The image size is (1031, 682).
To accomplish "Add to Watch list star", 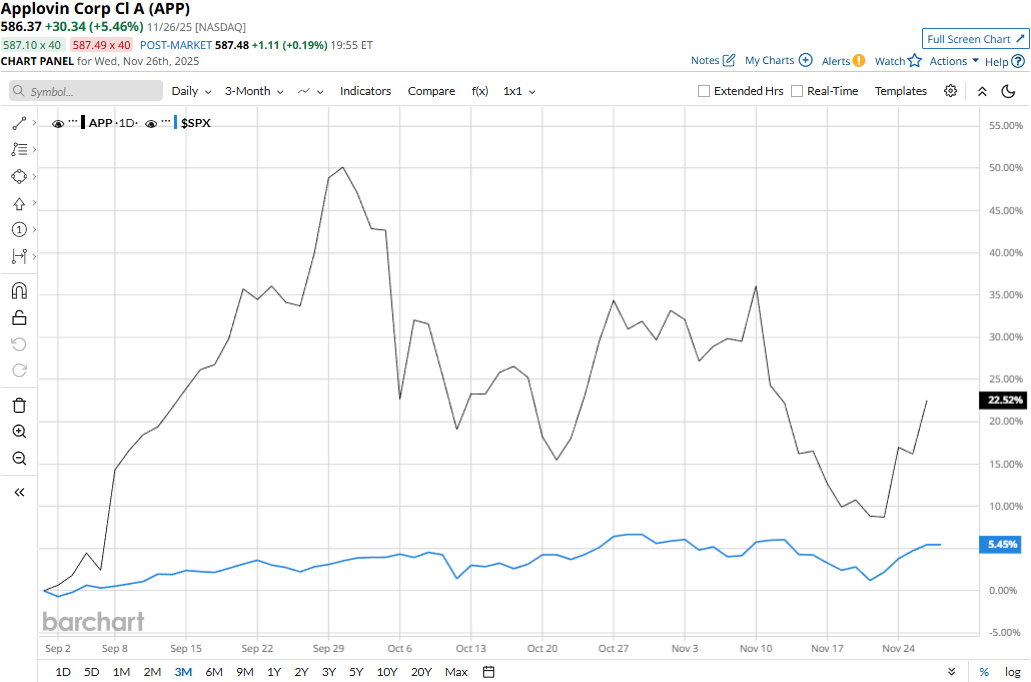I will click(x=915, y=61).
